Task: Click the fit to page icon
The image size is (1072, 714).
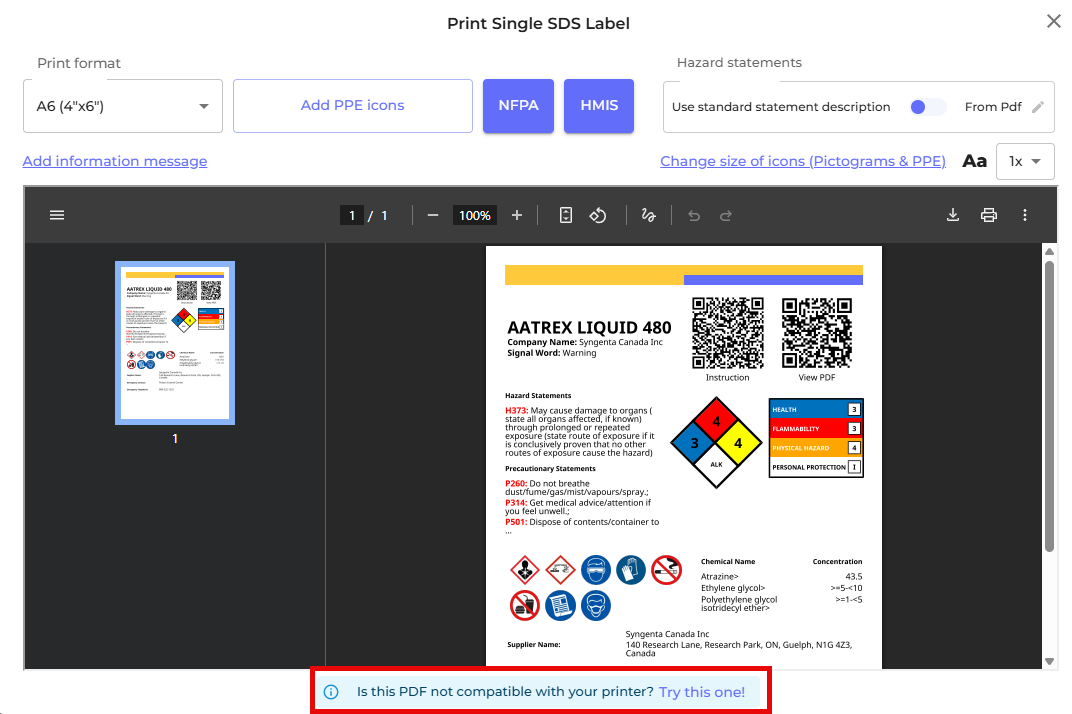Action: 565,215
